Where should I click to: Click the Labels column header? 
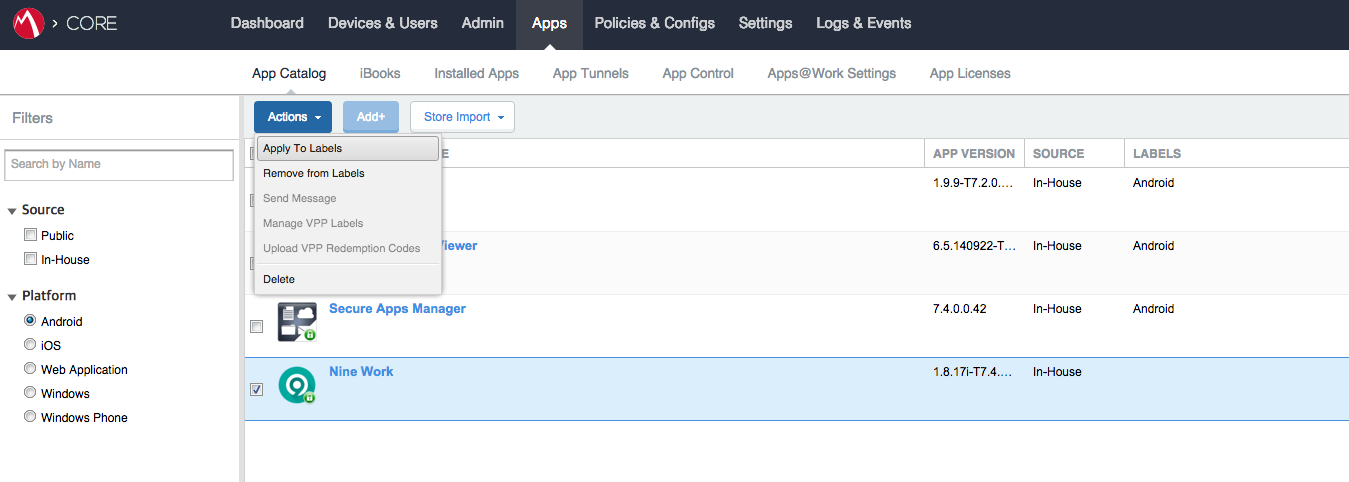(x=1157, y=154)
